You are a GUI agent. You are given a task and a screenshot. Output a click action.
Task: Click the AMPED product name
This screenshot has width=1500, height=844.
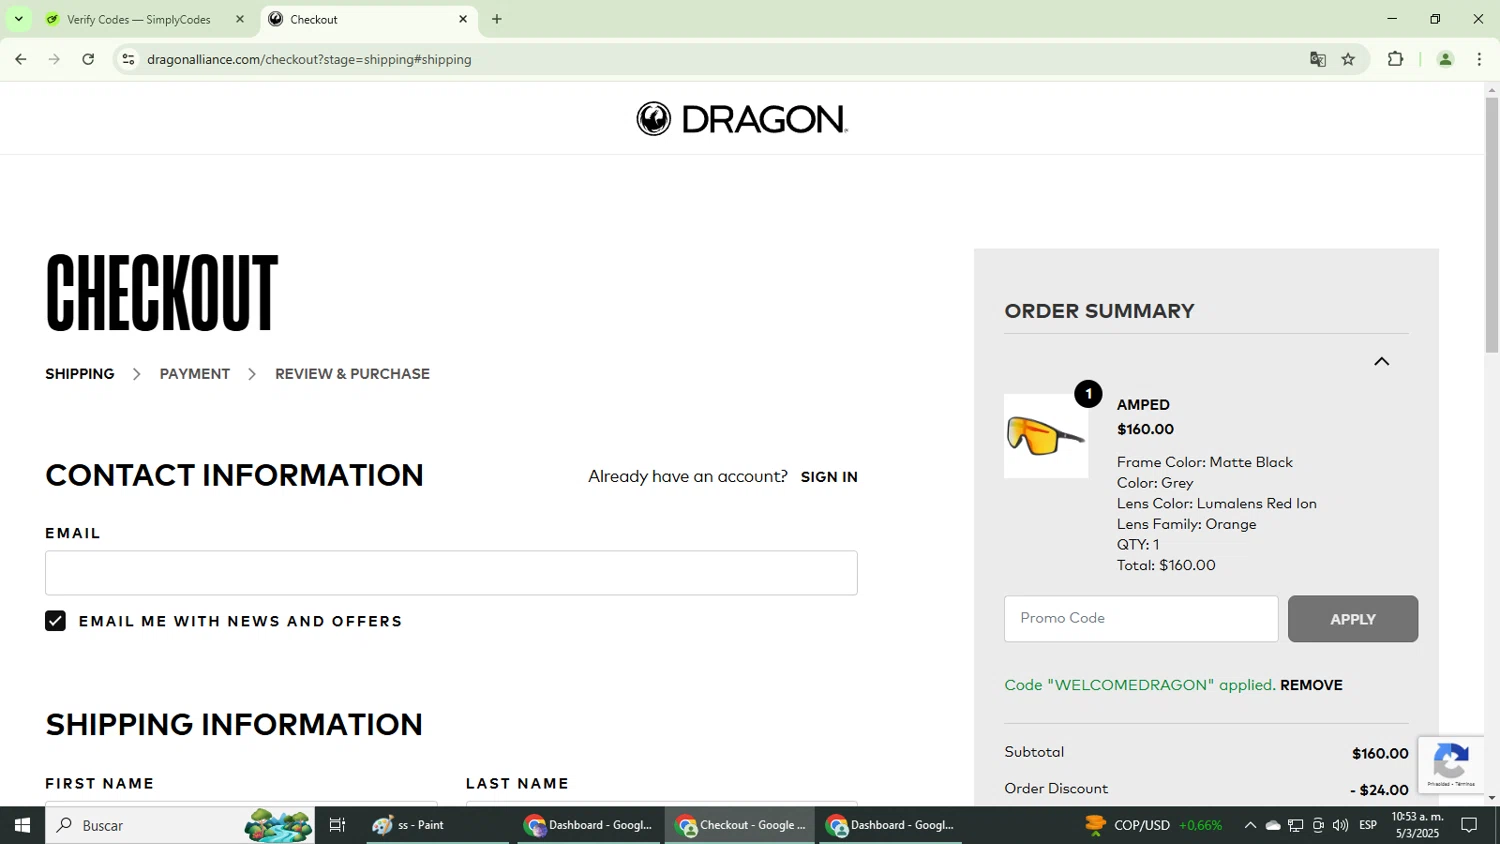[x=1143, y=405]
